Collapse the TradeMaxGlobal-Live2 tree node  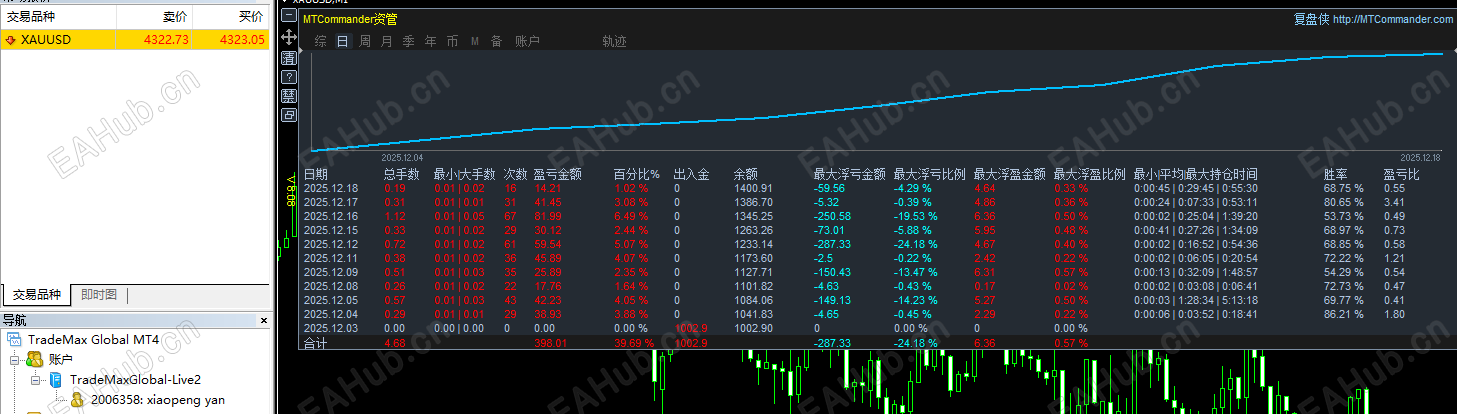coord(36,379)
